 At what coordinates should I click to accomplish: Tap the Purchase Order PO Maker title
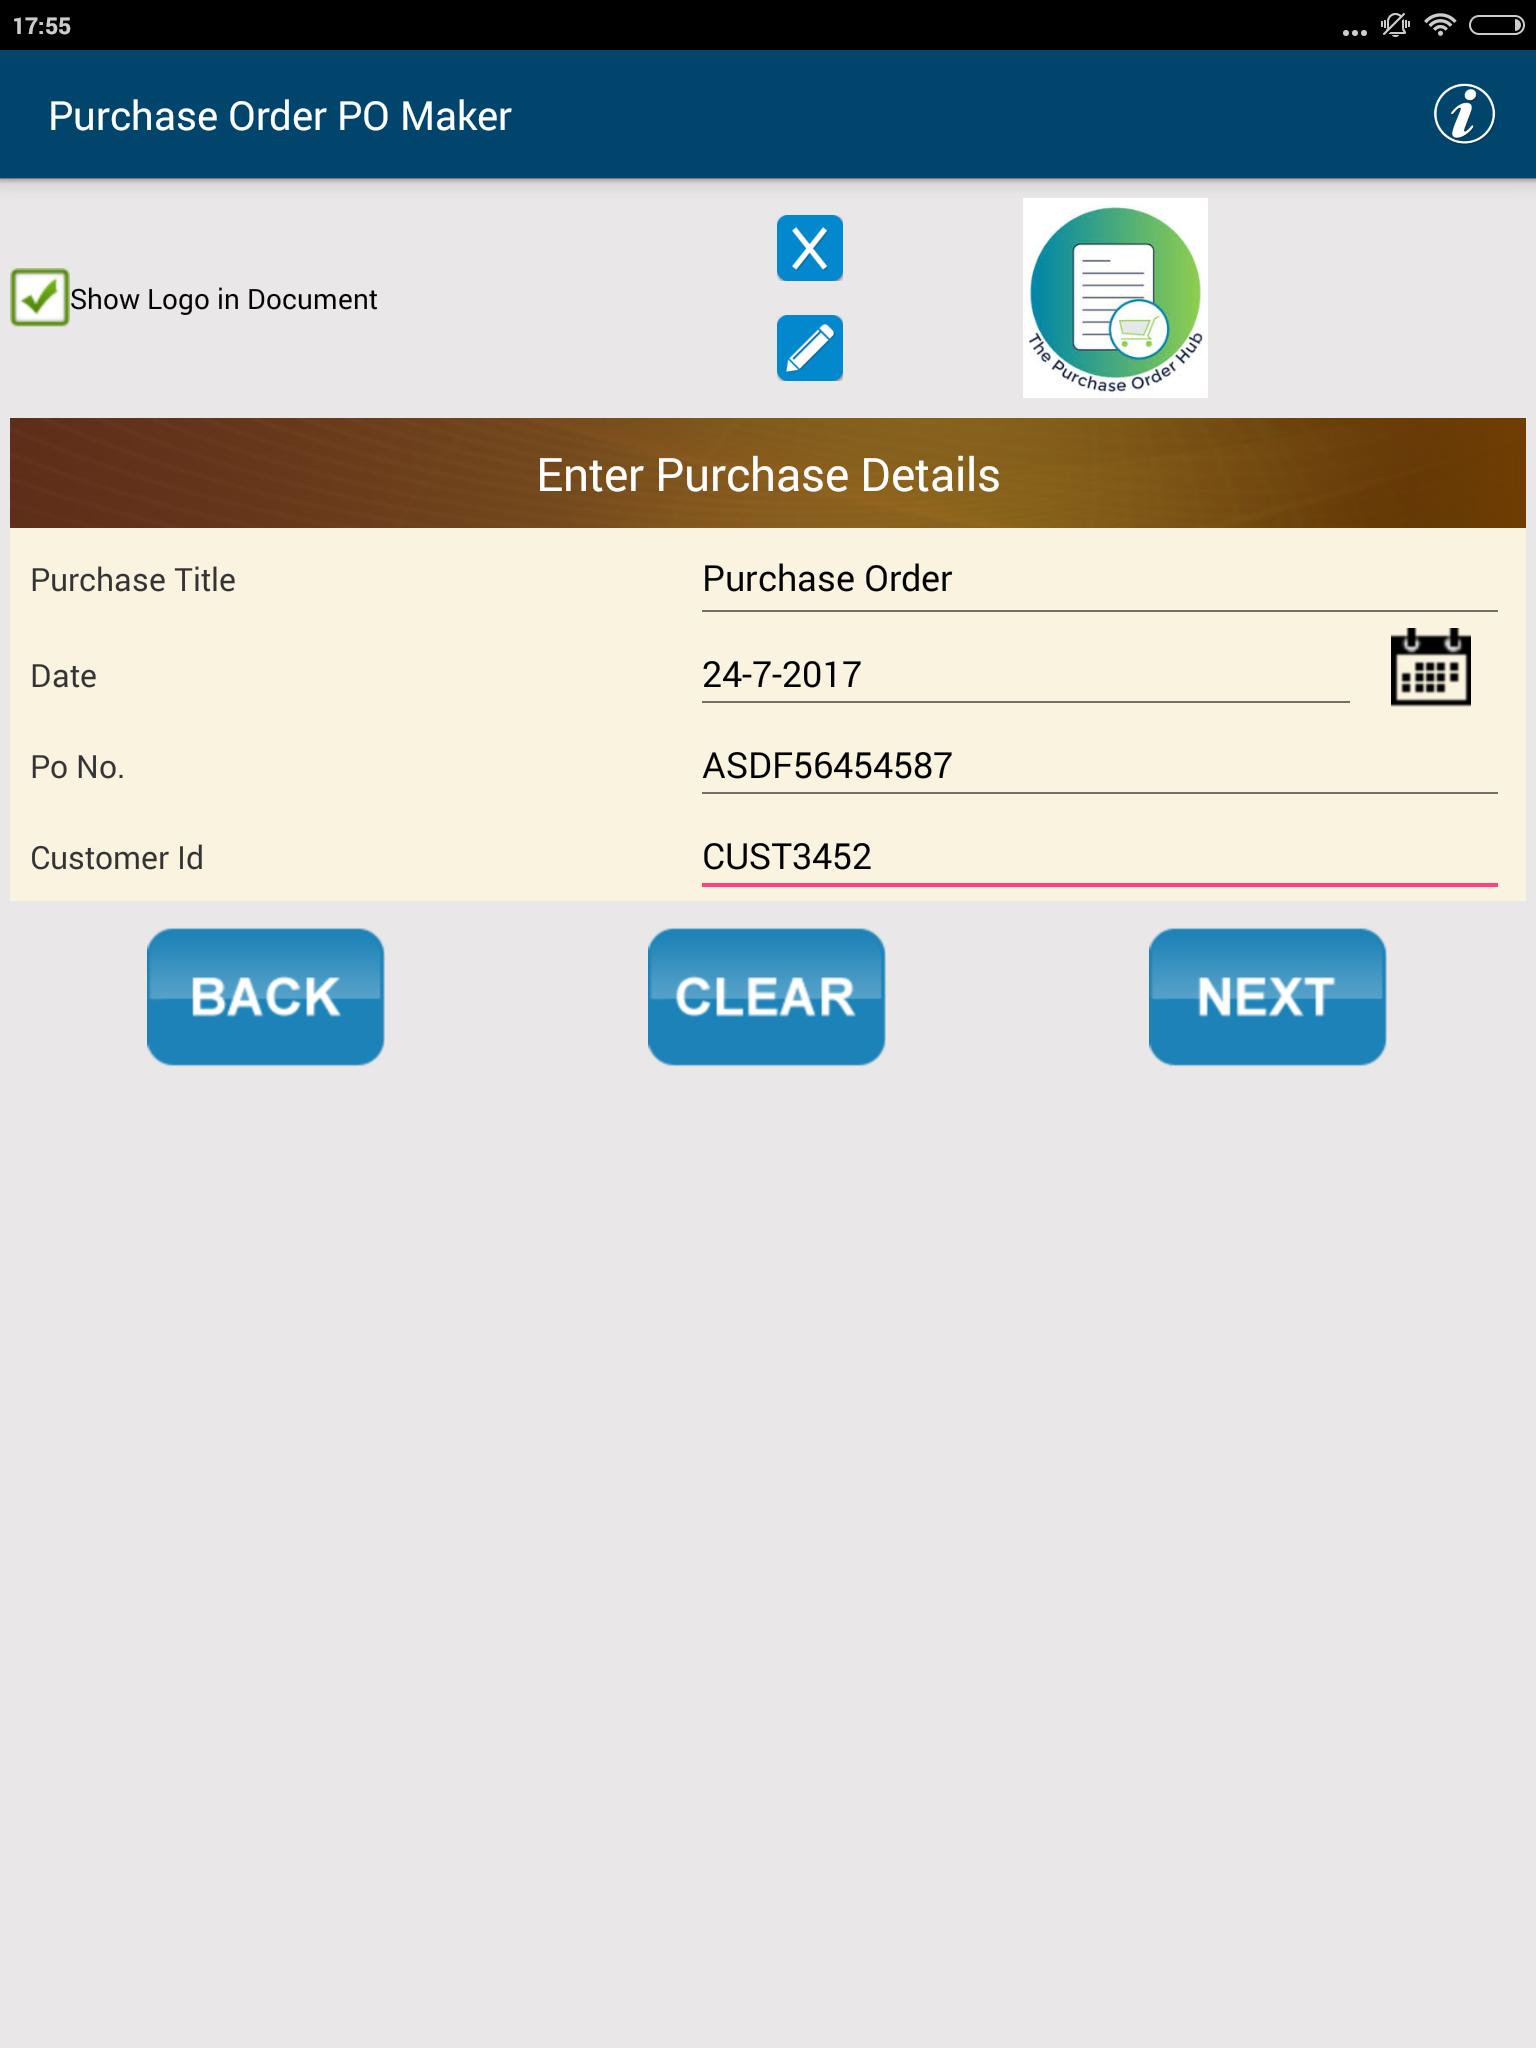point(280,116)
